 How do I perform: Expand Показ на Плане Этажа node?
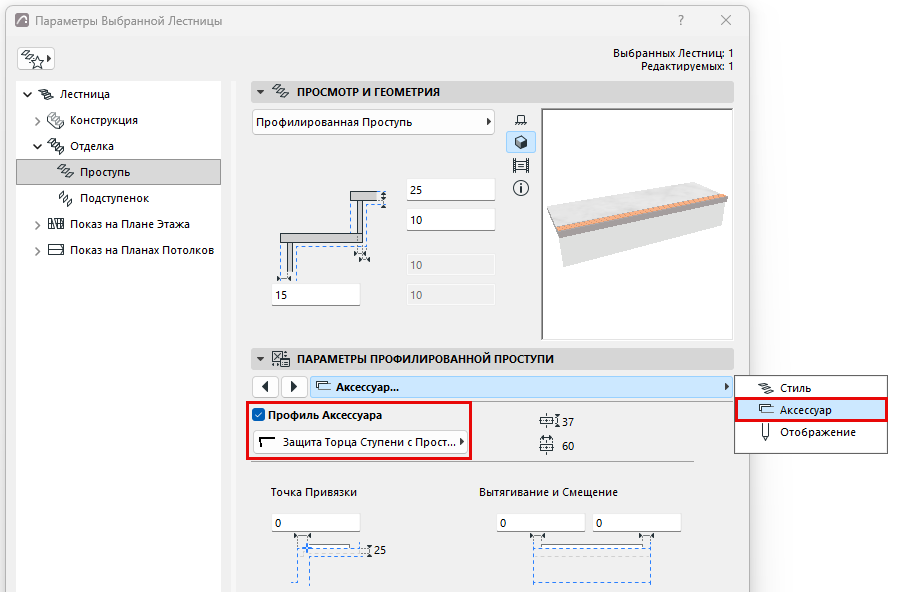click(37, 225)
